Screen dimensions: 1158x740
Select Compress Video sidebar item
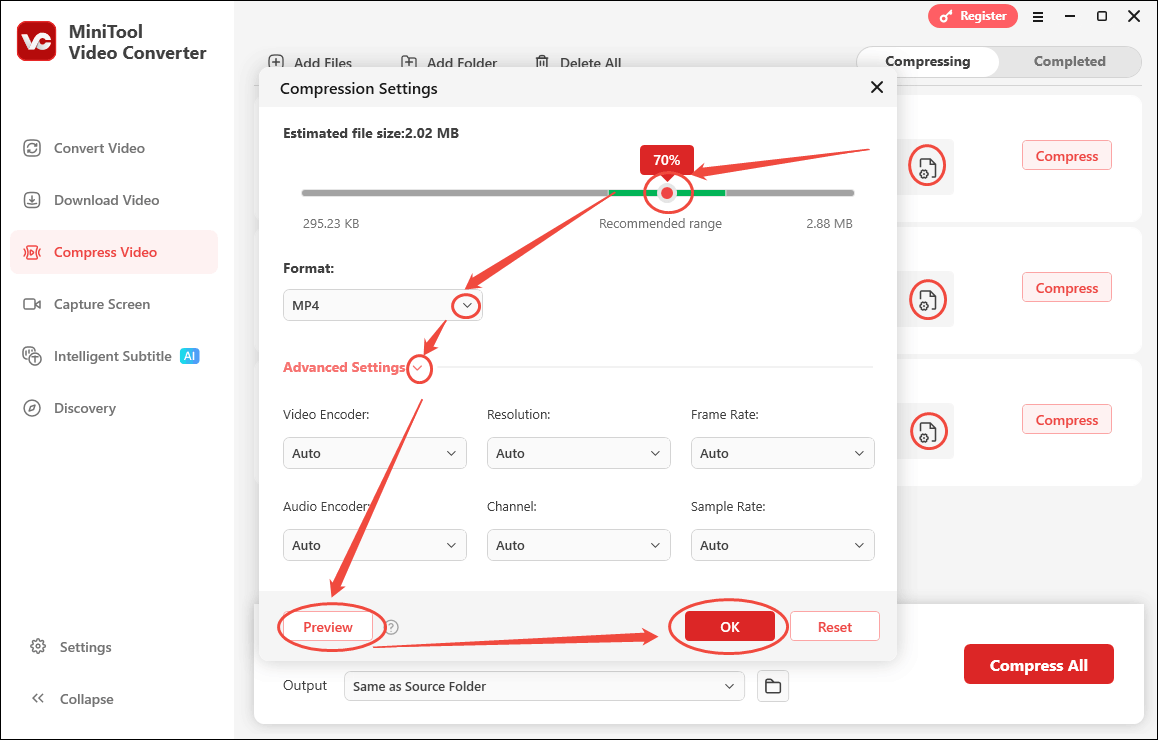pyautogui.click(x=114, y=252)
